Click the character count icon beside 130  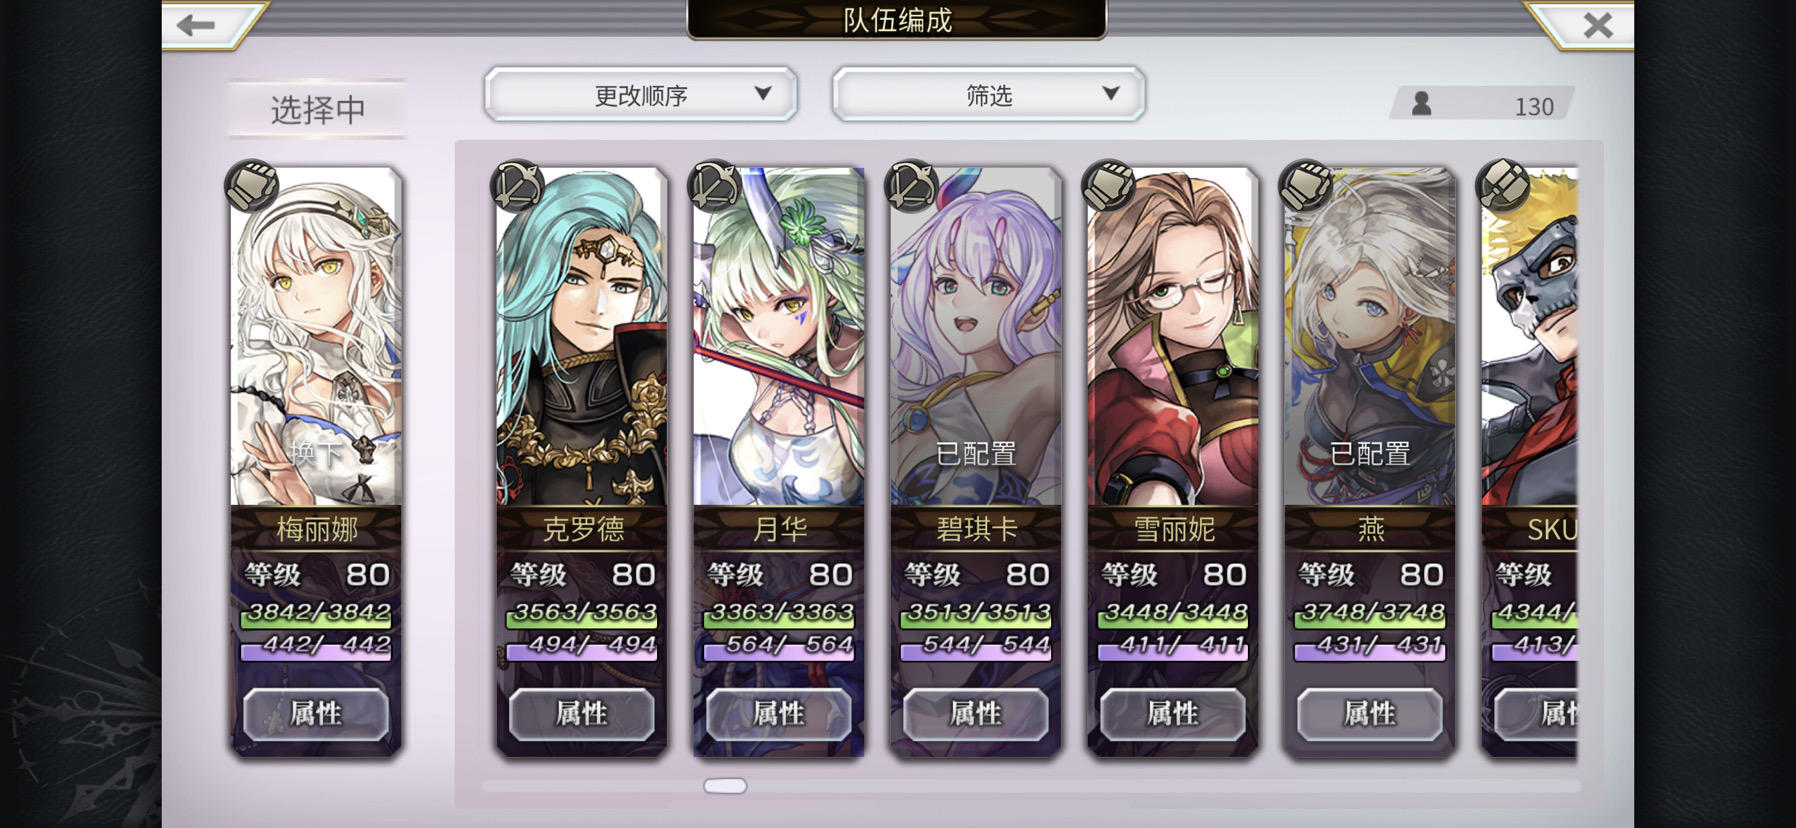[1421, 104]
